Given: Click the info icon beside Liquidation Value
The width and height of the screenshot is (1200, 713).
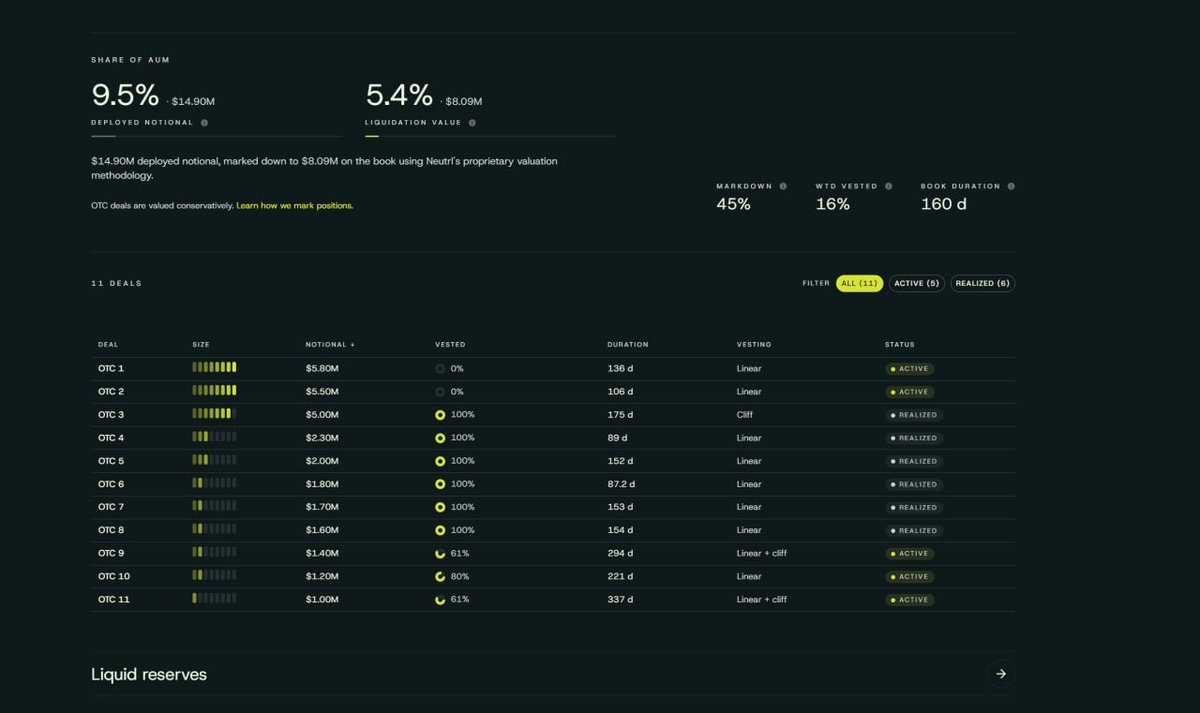Looking at the screenshot, I should click(x=472, y=123).
